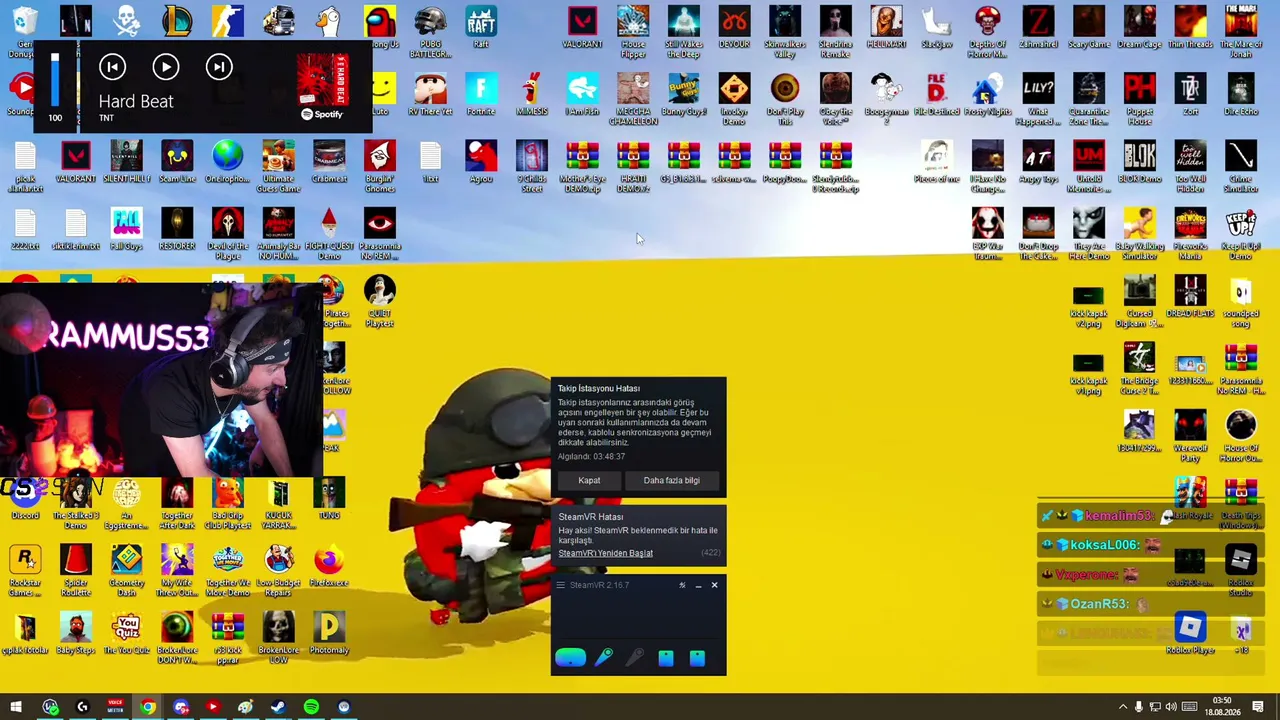The width and height of the screenshot is (1280, 720).
Task: Open the taskbar clock showing 03:50
Action: pyautogui.click(x=1222, y=706)
